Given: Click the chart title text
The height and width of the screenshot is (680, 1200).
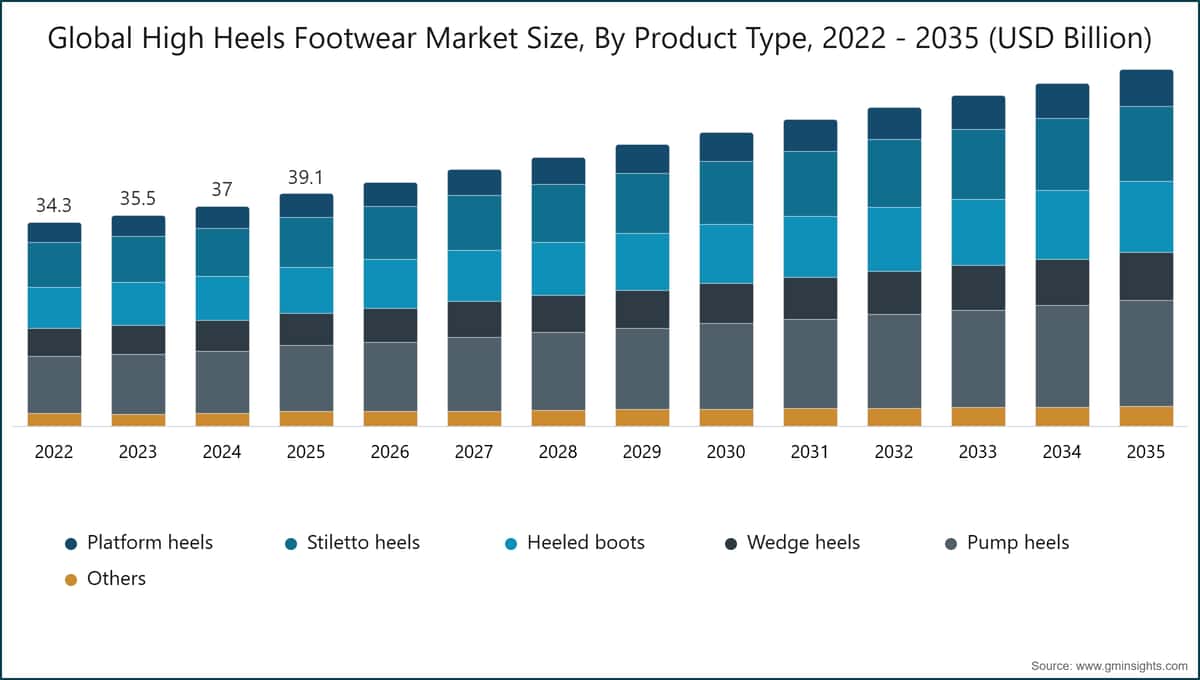Looking at the screenshot, I should click(x=600, y=39).
